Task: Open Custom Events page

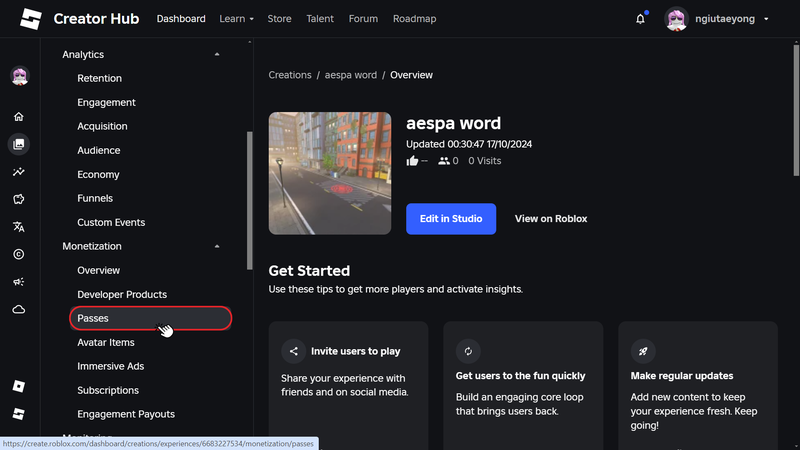Action: pos(111,222)
